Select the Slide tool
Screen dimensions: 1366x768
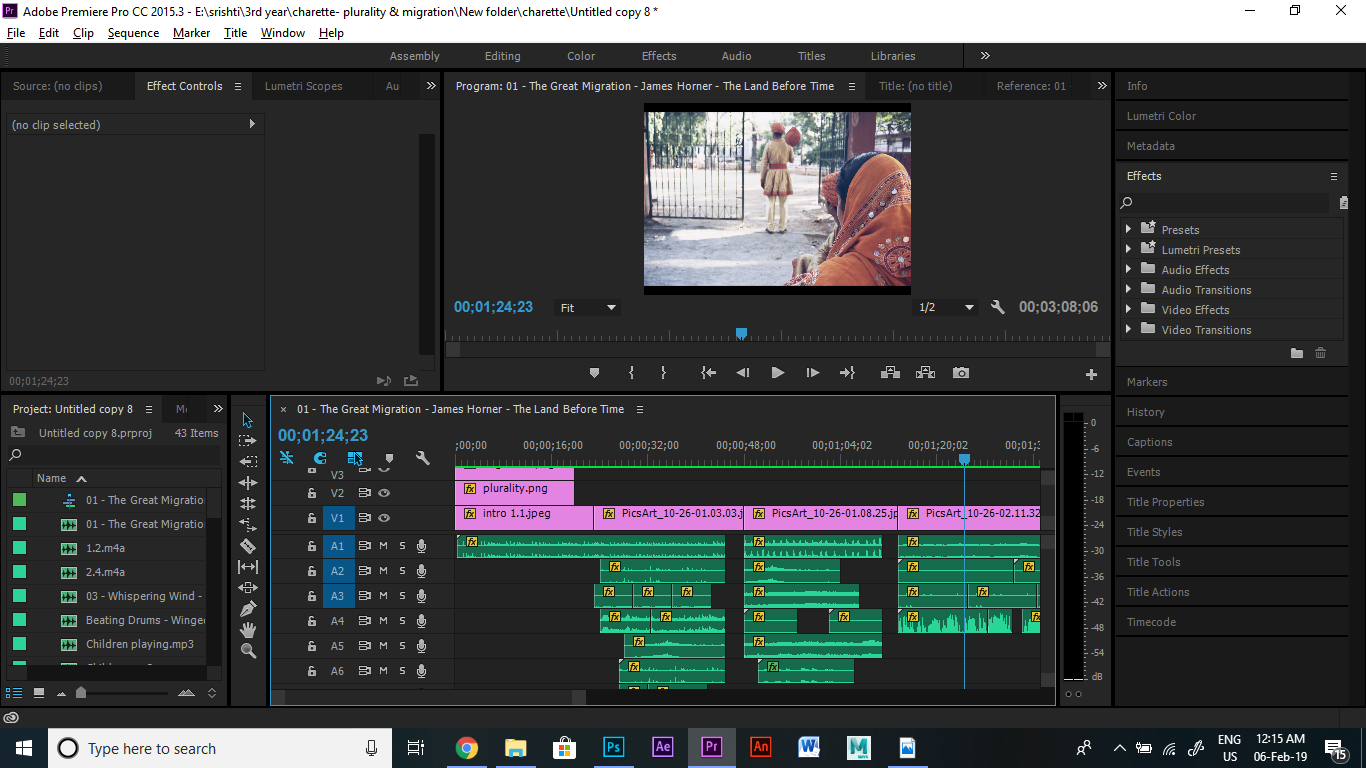click(x=248, y=587)
